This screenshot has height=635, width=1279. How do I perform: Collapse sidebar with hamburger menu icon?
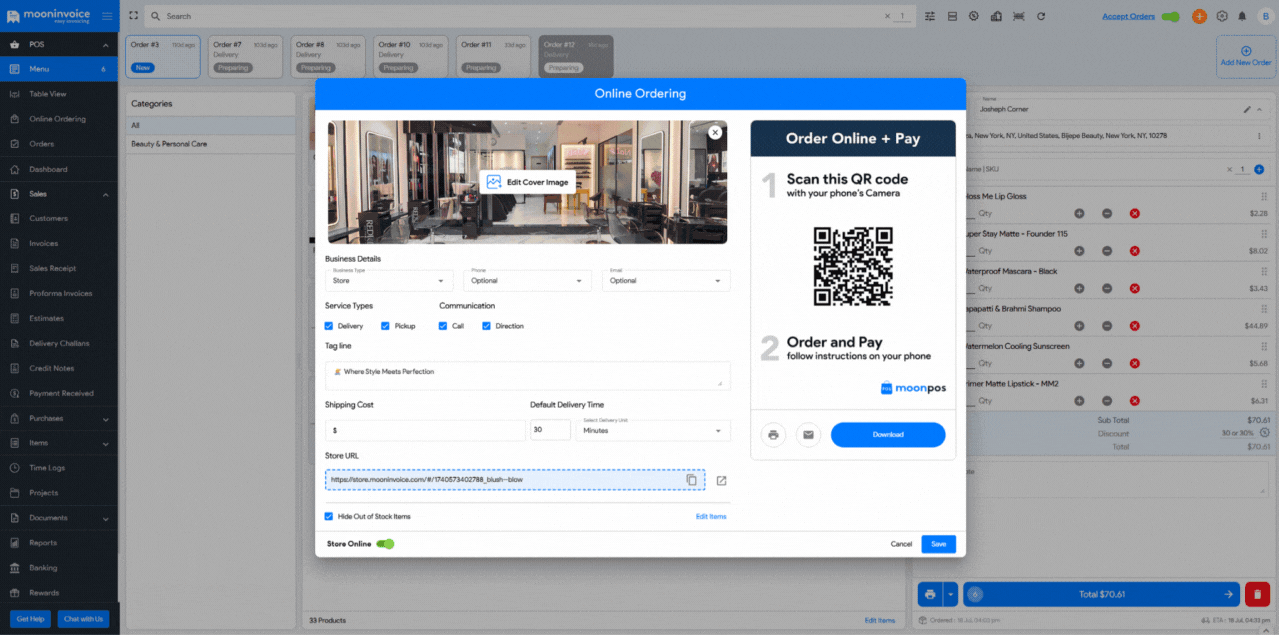[107, 16]
